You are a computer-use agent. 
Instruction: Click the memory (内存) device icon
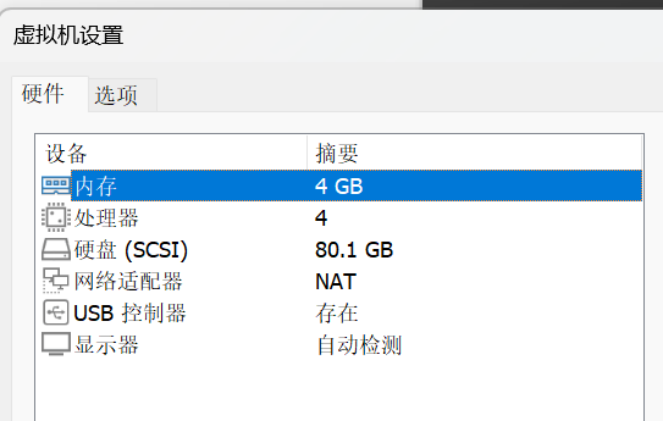pyautogui.click(x=56, y=185)
